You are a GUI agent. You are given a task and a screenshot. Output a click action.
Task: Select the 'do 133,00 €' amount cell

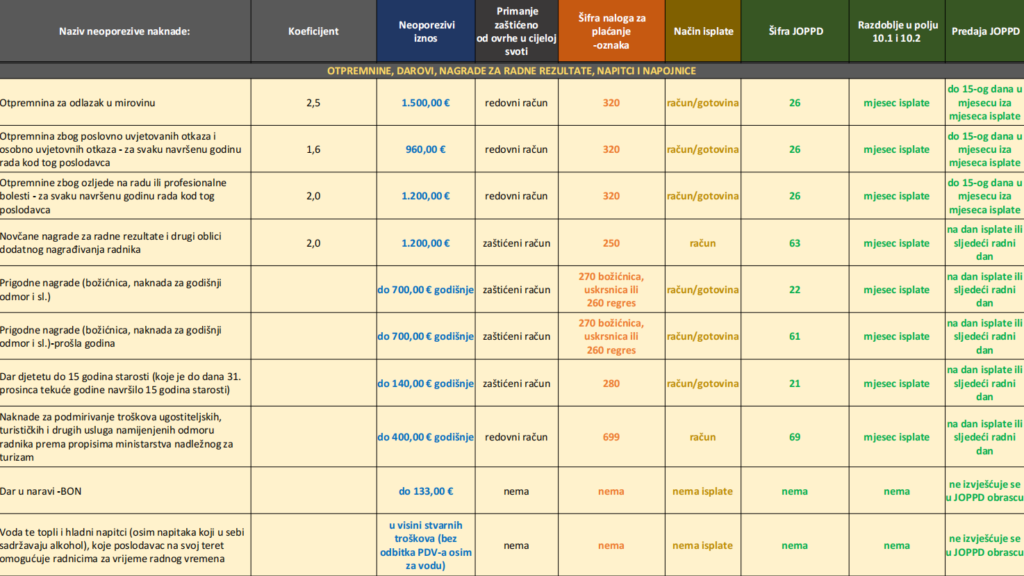425,491
